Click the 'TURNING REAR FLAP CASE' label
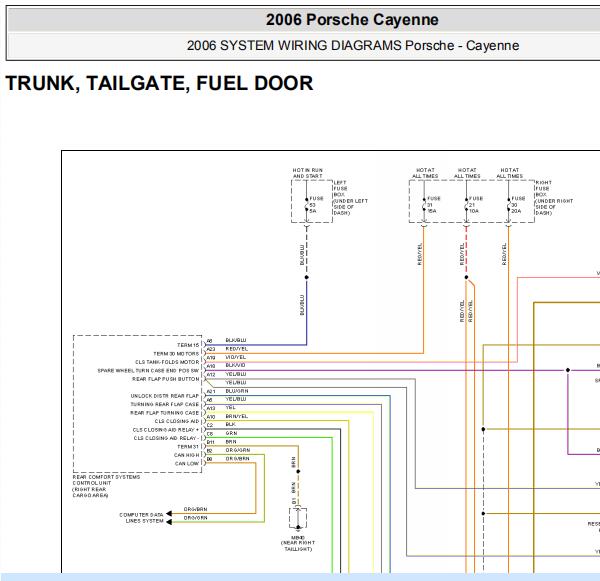The width and height of the screenshot is (600, 581). [165, 404]
